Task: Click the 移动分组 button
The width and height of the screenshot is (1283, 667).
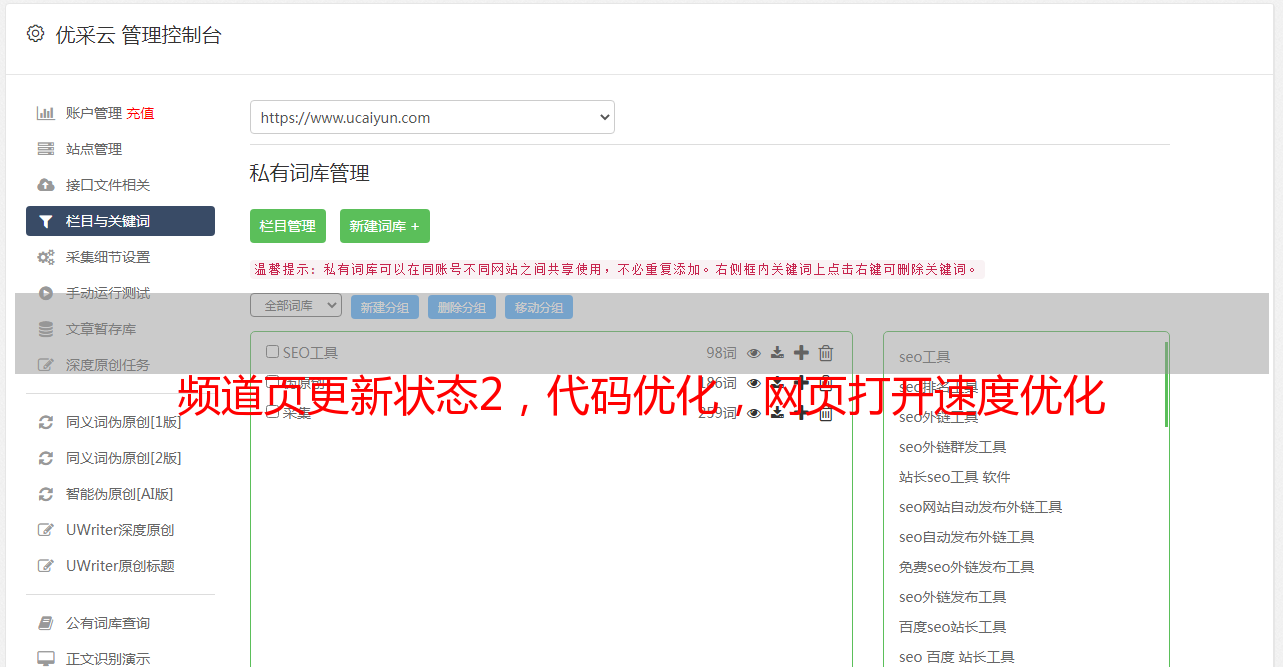Action: pyautogui.click(x=539, y=307)
